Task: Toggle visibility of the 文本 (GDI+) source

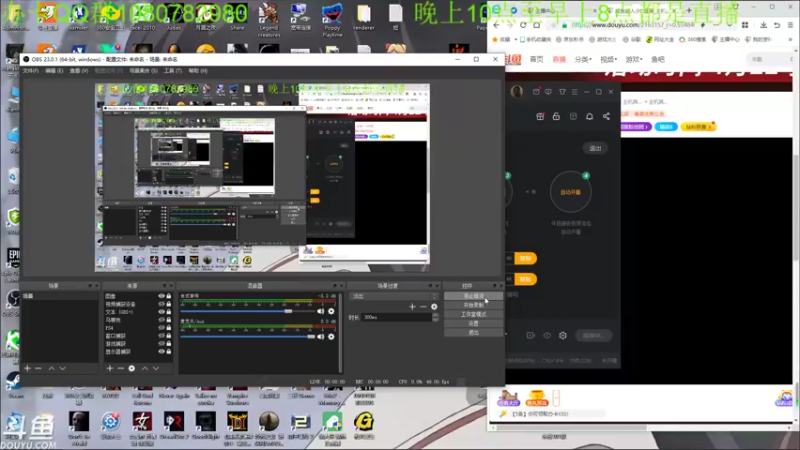Action: point(161,312)
